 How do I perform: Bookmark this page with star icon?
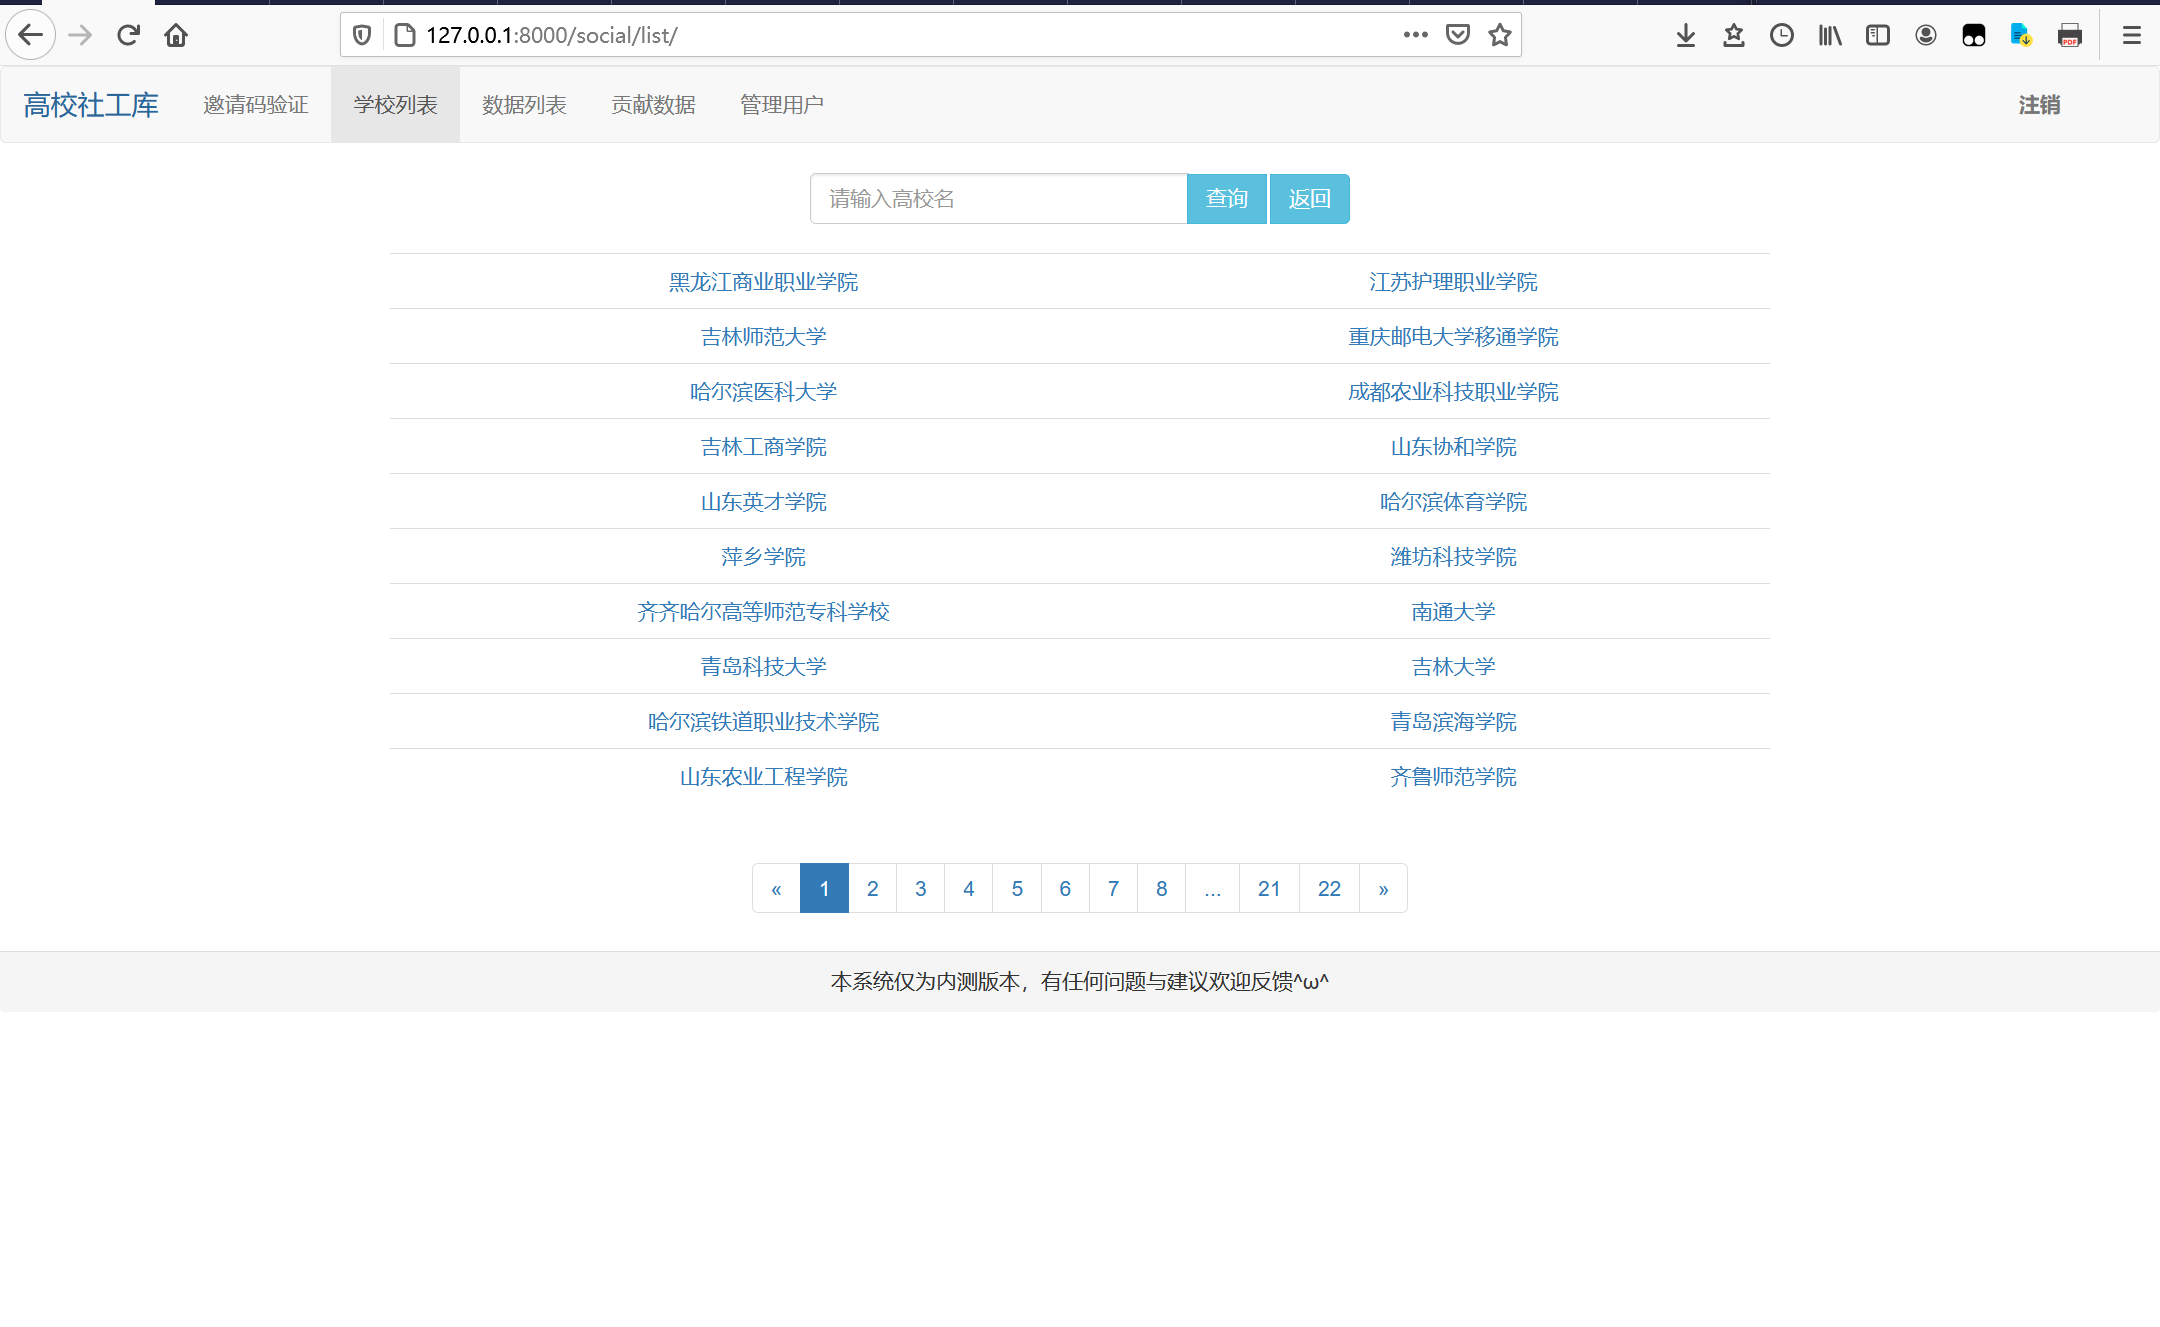click(x=1499, y=35)
